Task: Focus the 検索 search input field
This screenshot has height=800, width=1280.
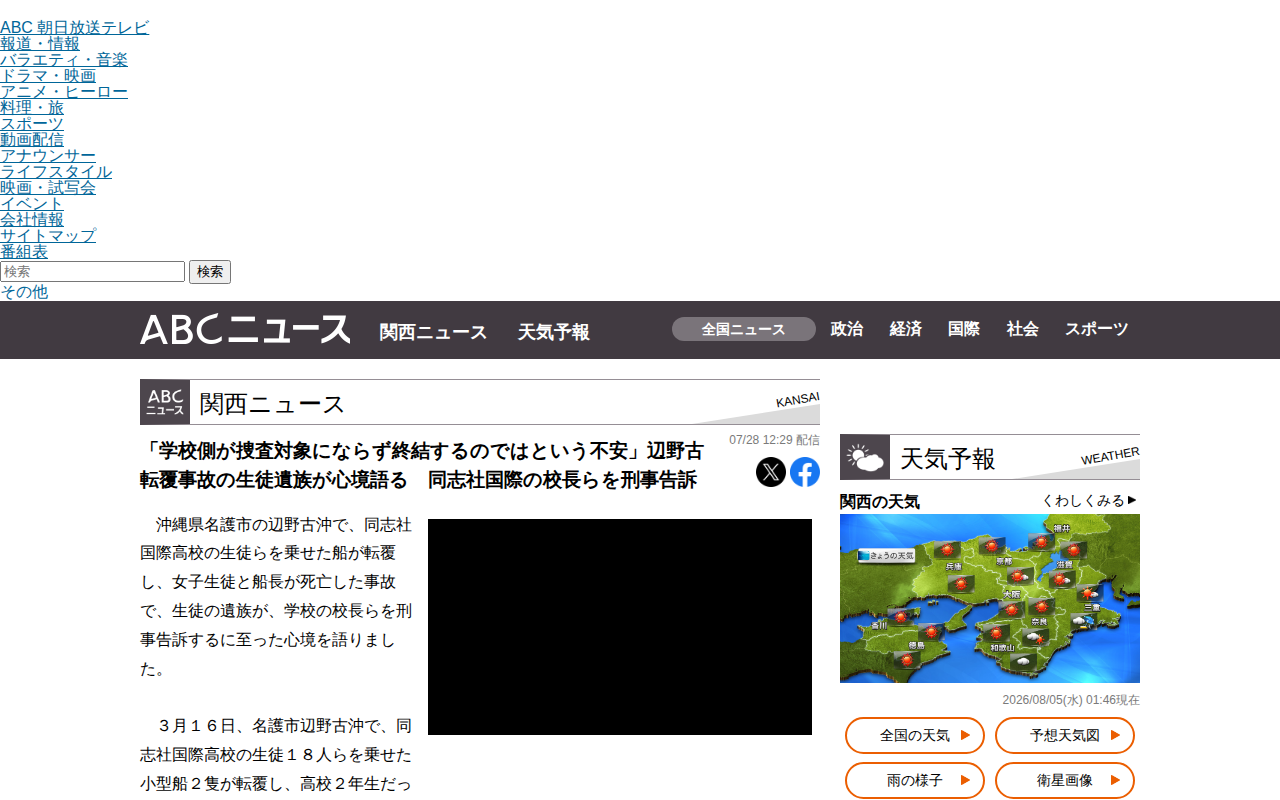Action: tap(93, 272)
